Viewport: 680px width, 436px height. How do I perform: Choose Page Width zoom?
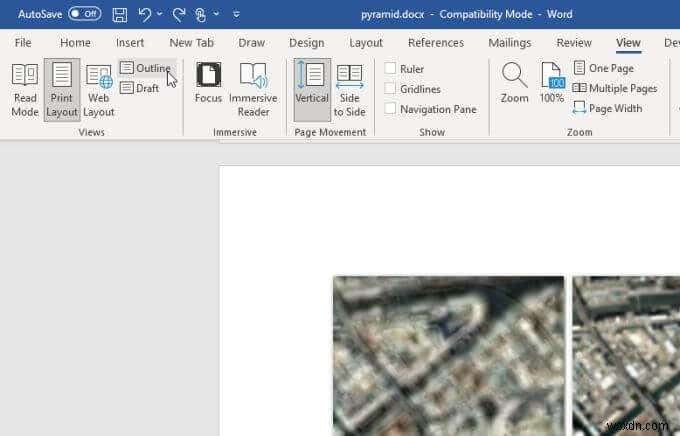607,108
